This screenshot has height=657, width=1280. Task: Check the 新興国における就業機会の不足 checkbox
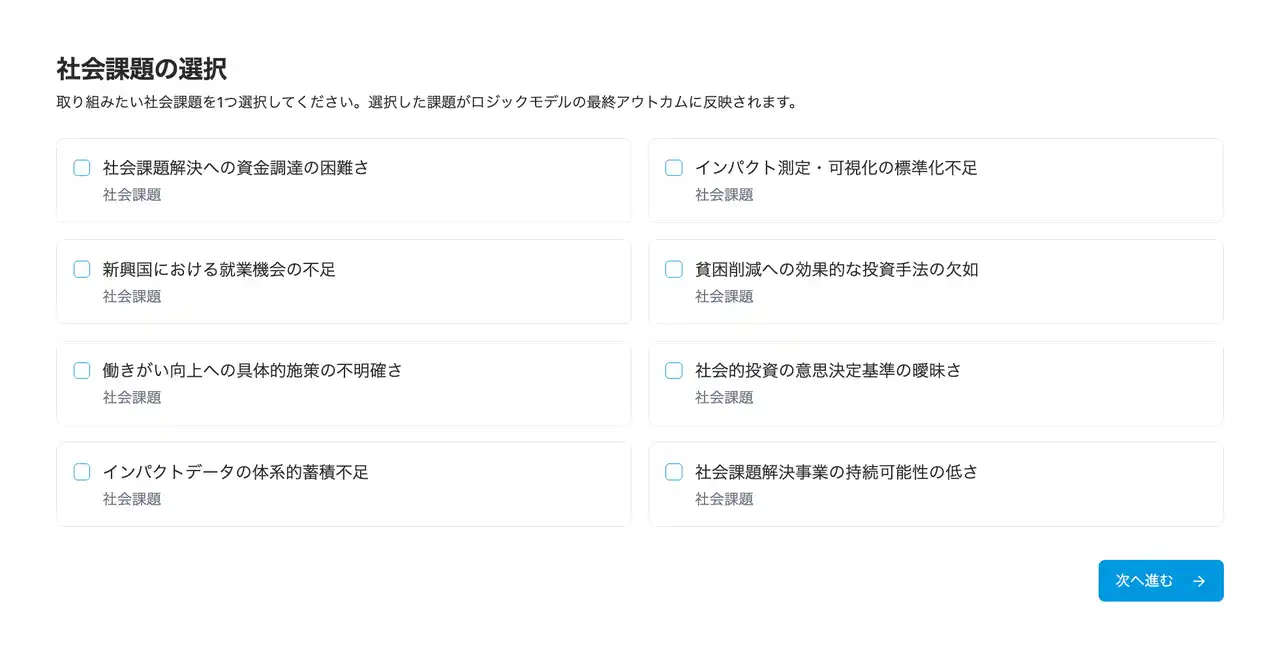(x=81, y=269)
